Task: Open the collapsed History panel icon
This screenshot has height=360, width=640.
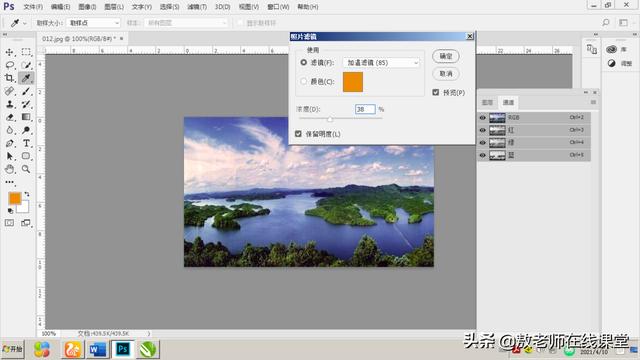Action: click(592, 49)
